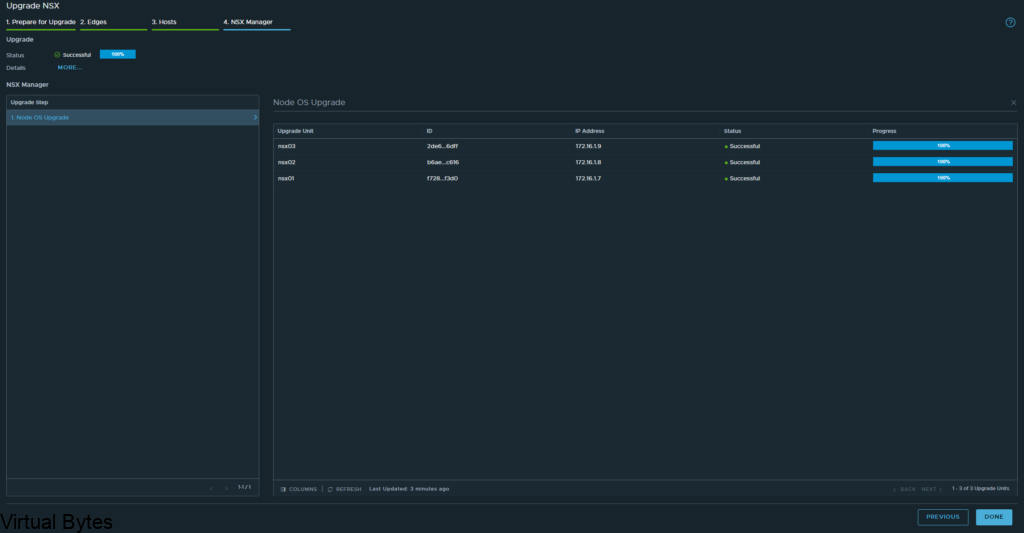Go to next page in Upgrade step list
Image resolution: width=1024 pixels, height=533 pixels.
[226, 488]
